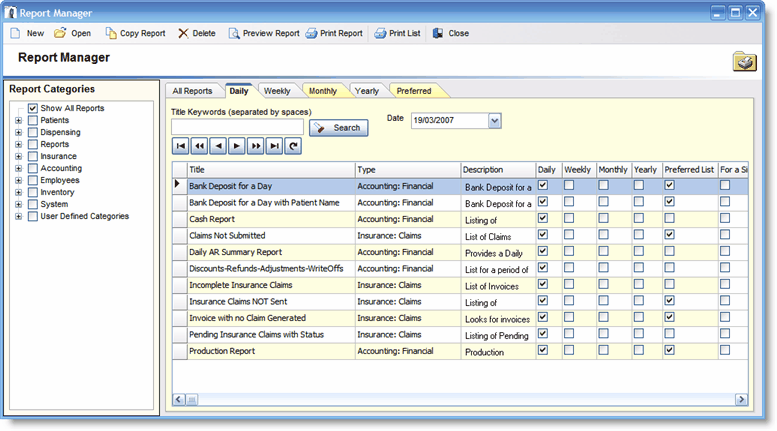Switch to the Weekly tab
This screenshot has width=777, height=431.
[x=277, y=91]
